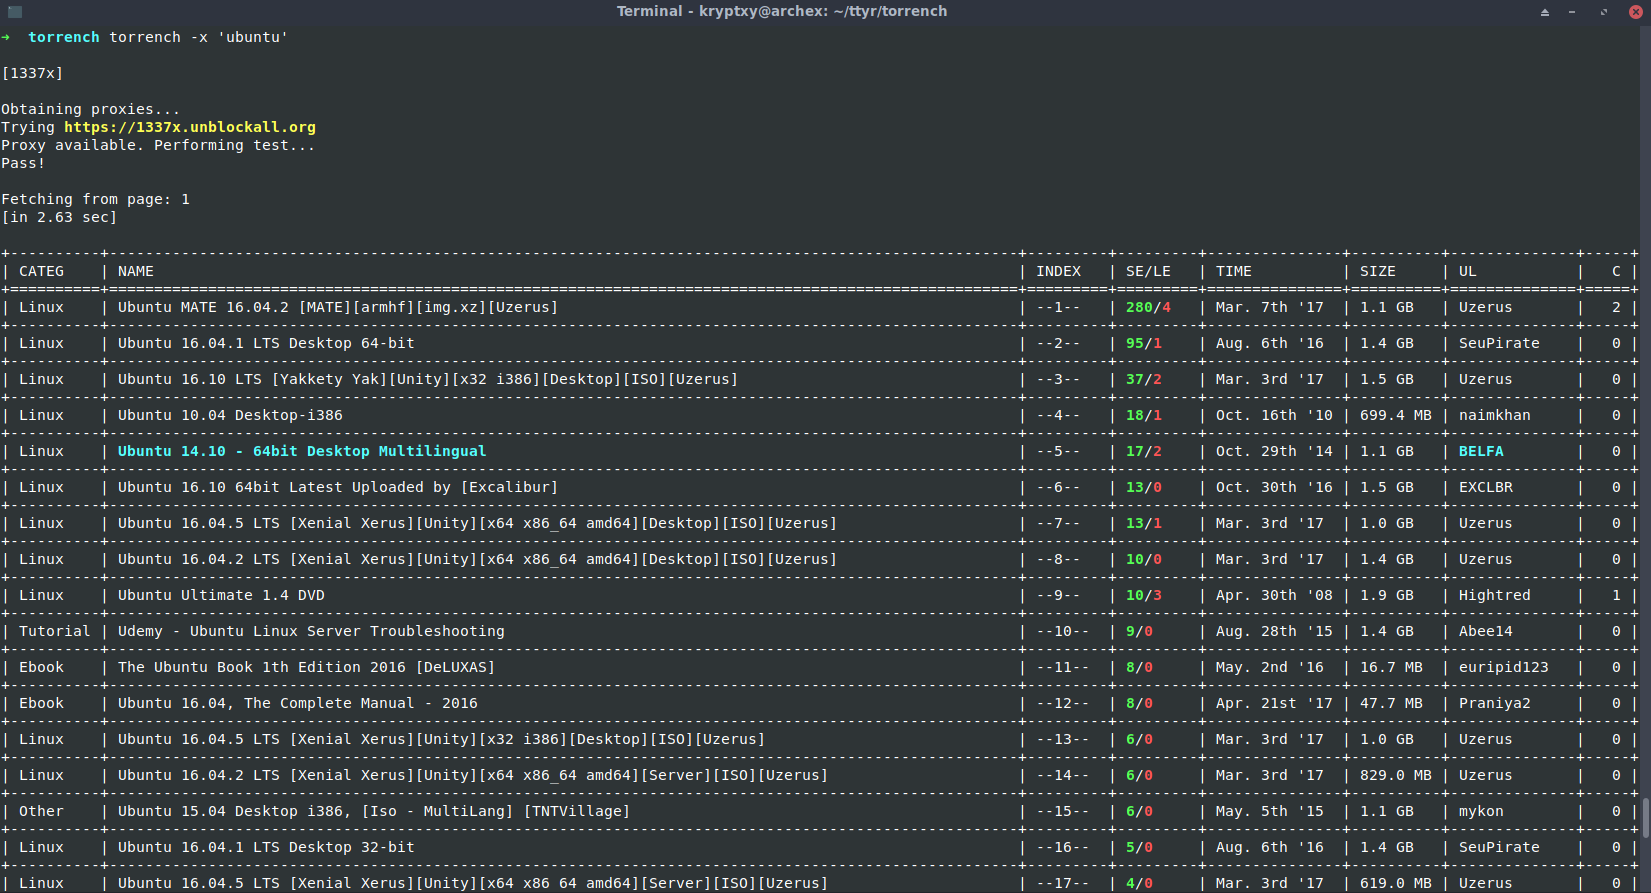Click uploader name euripid123
This screenshot has width=1651, height=893.
click(1504, 667)
